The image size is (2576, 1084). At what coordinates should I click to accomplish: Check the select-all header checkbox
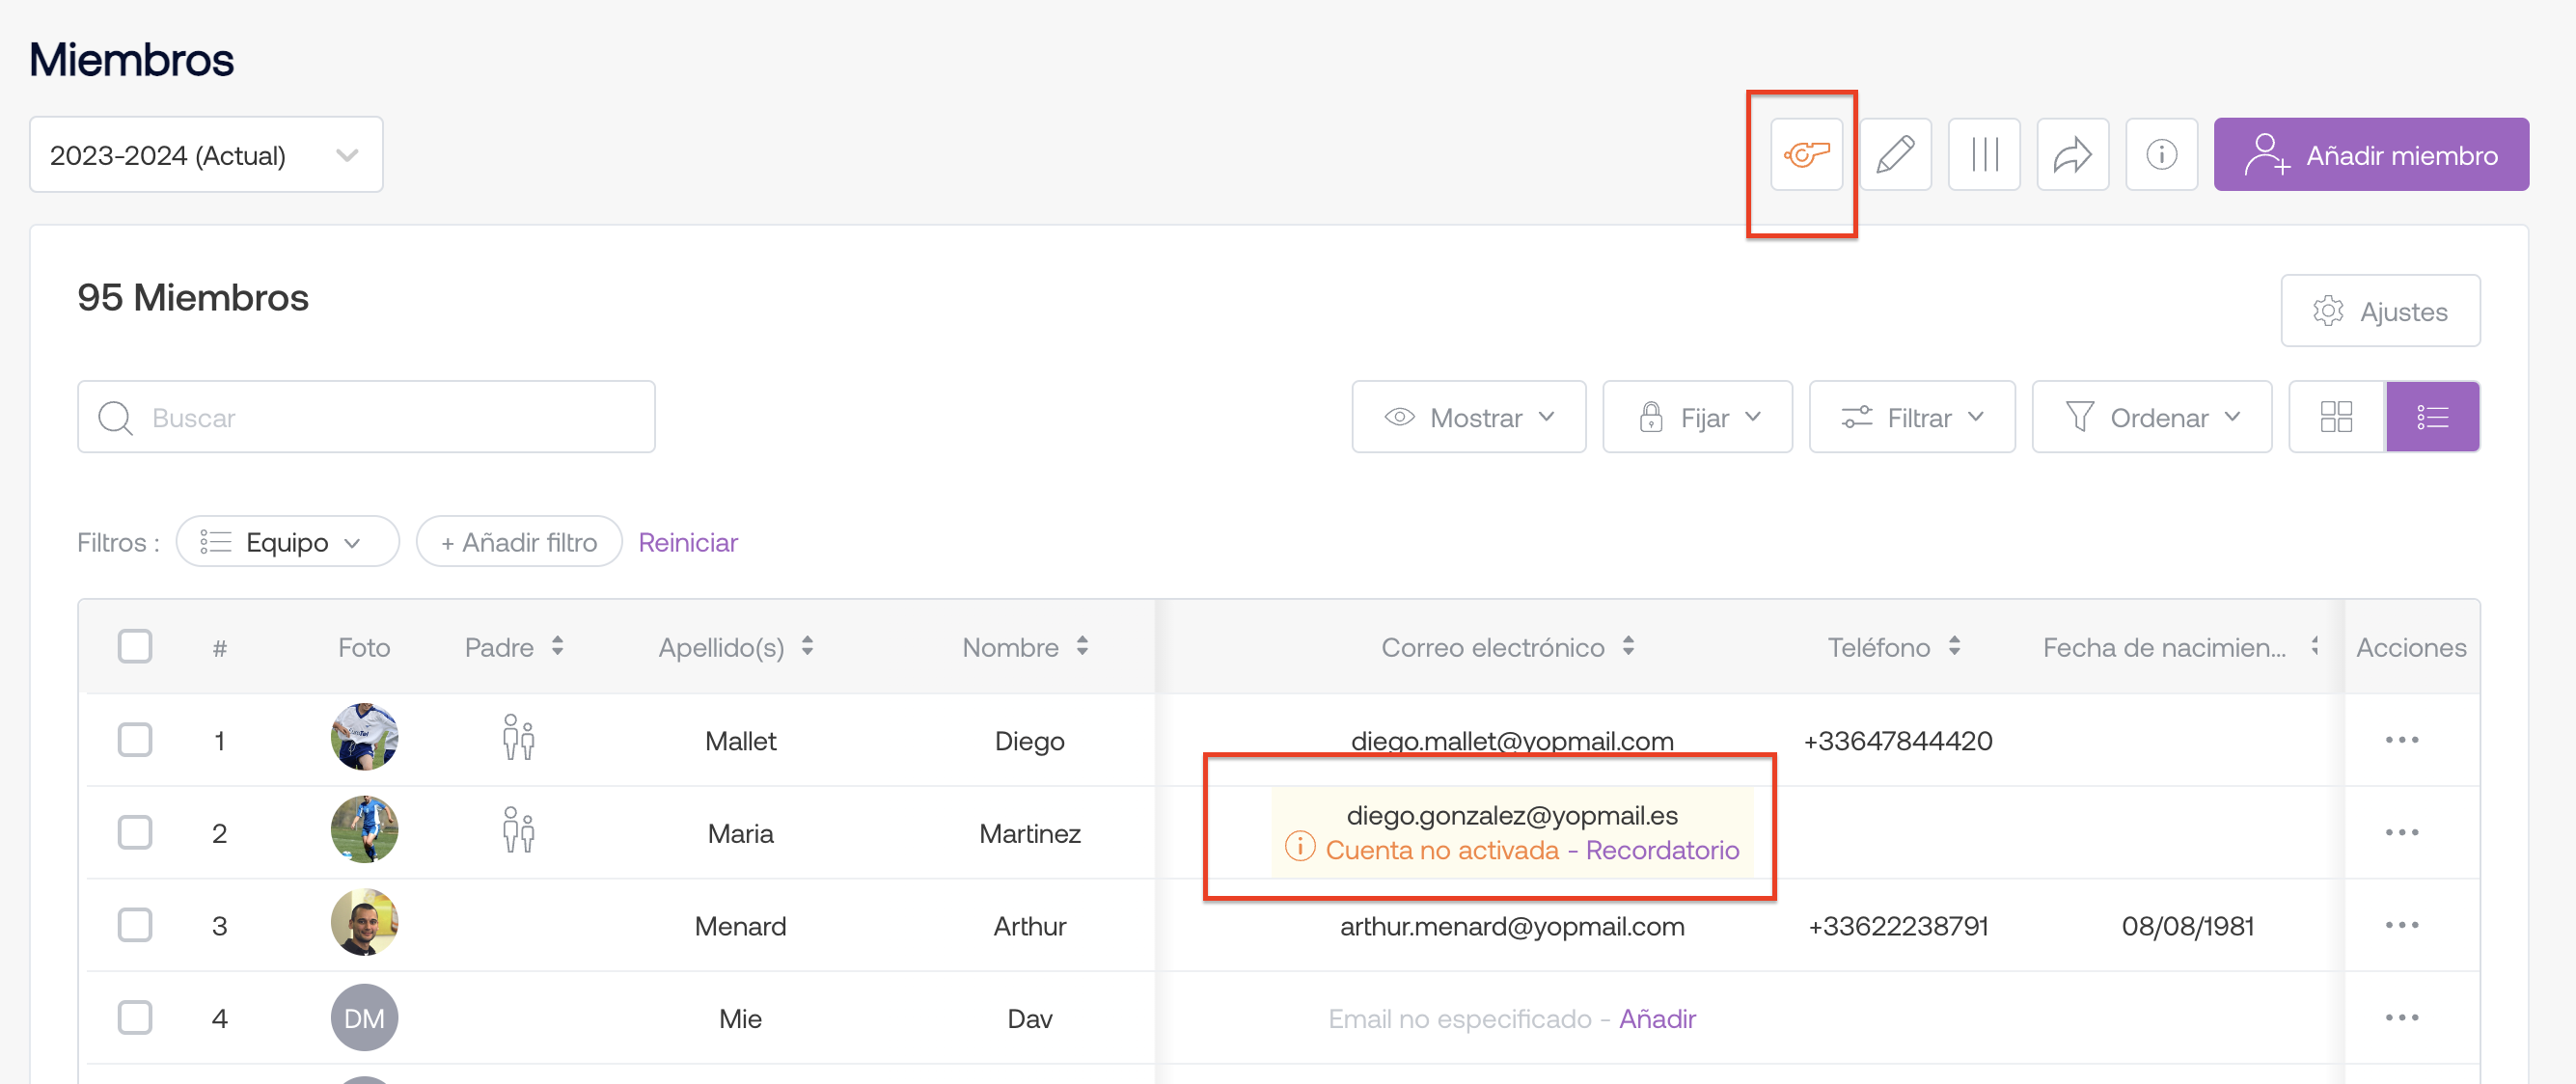pos(135,647)
